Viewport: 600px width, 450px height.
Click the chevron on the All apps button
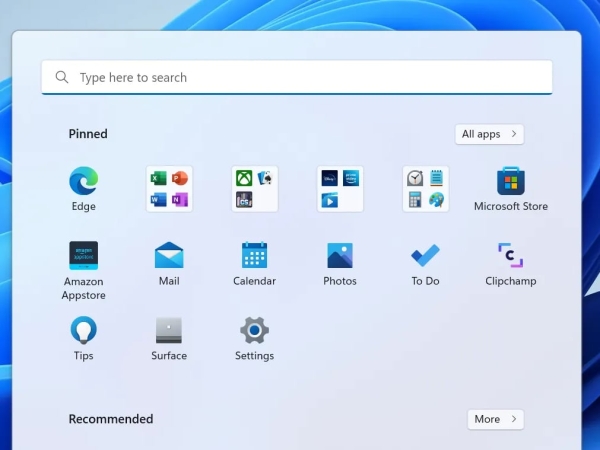[x=514, y=134]
